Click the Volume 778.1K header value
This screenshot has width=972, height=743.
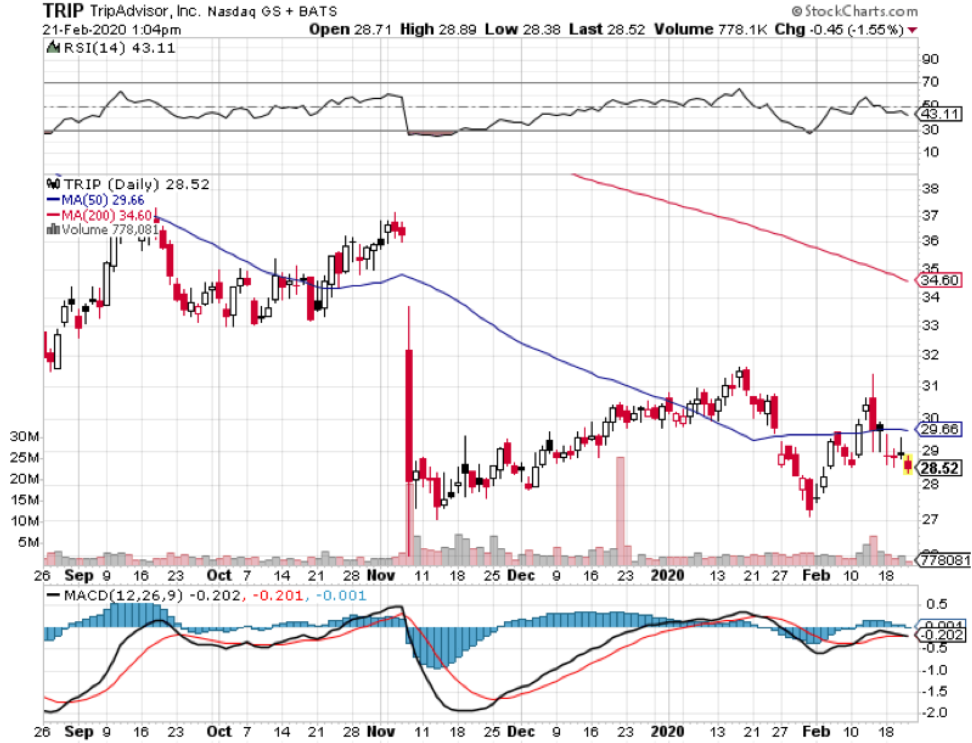coord(710,30)
